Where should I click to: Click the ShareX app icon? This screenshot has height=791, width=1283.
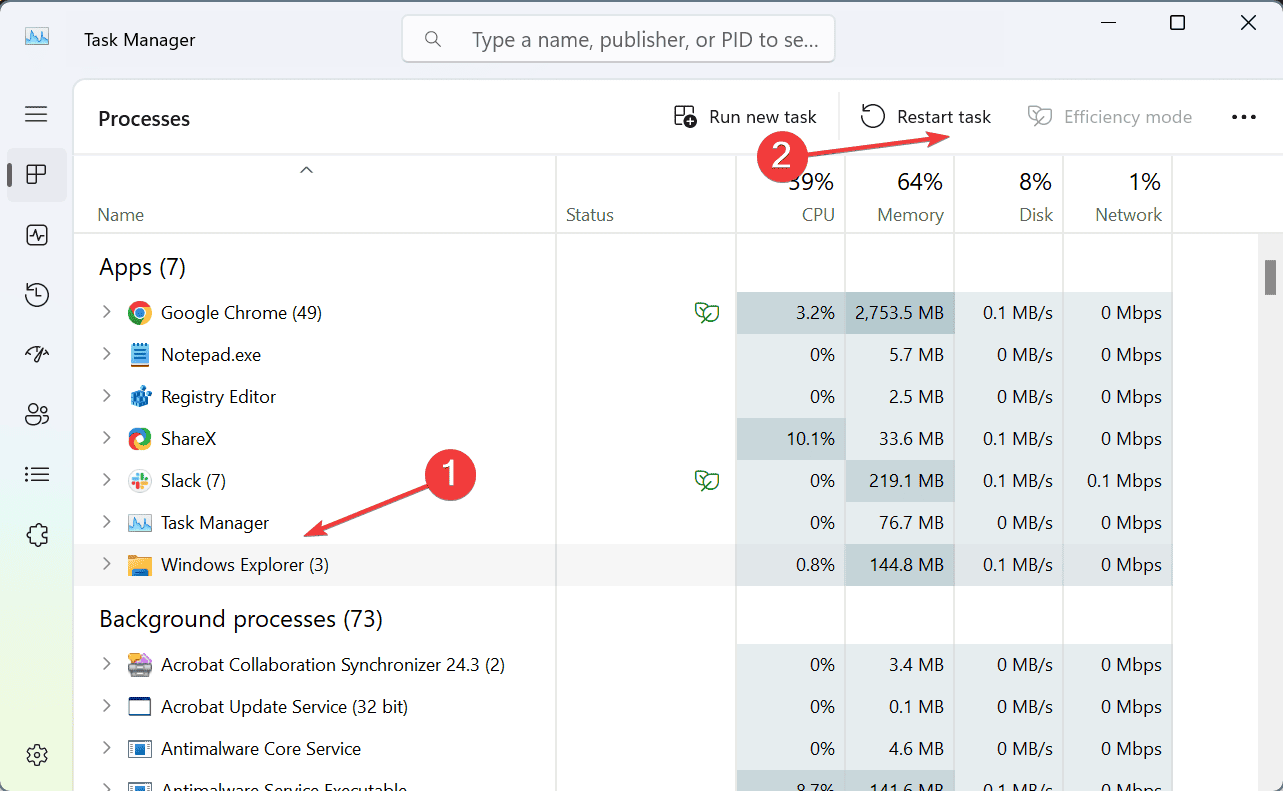139,439
